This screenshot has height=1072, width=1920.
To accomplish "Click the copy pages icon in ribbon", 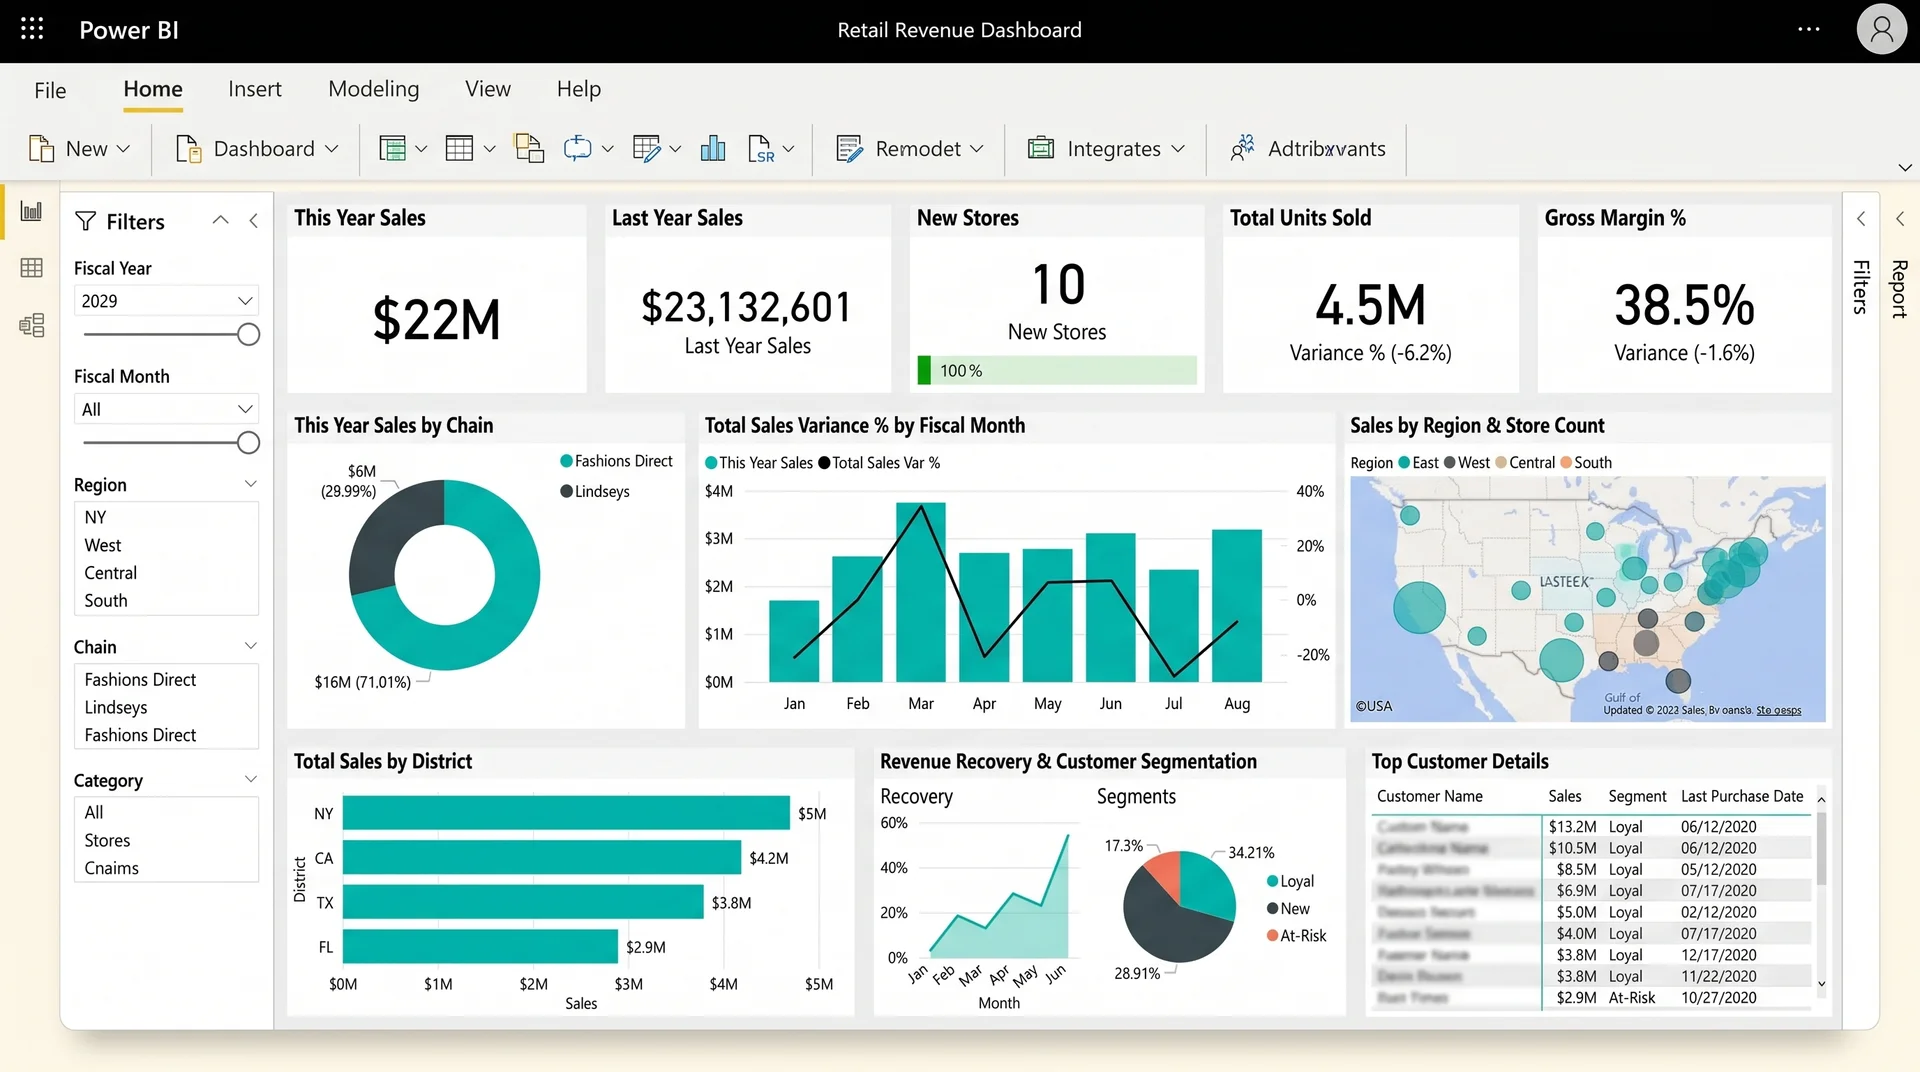I will click(529, 148).
